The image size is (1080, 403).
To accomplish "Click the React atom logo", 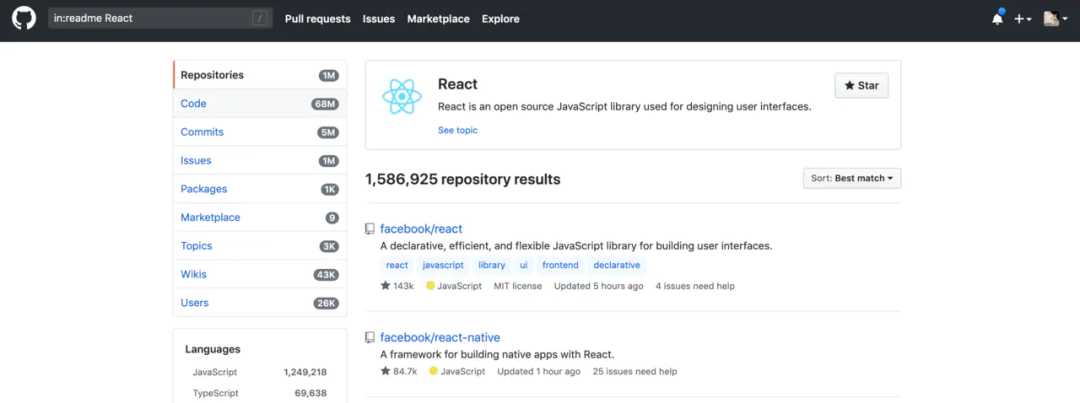I will 402,97.
